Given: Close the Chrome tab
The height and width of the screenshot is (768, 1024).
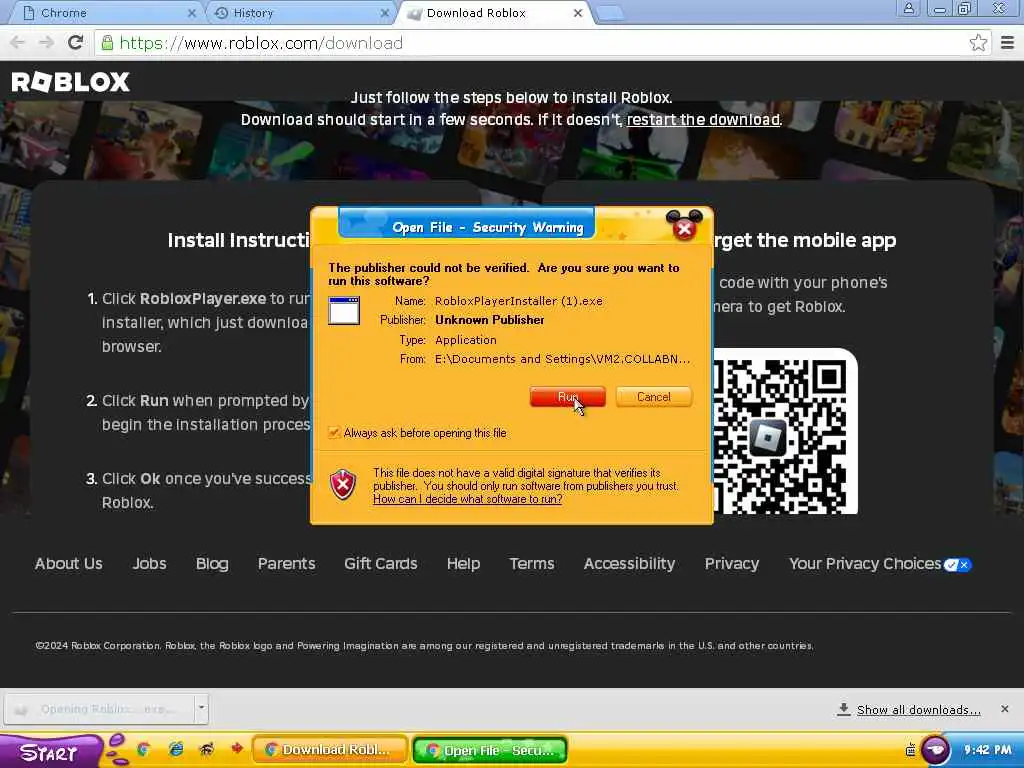Looking at the screenshot, I should [x=191, y=13].
